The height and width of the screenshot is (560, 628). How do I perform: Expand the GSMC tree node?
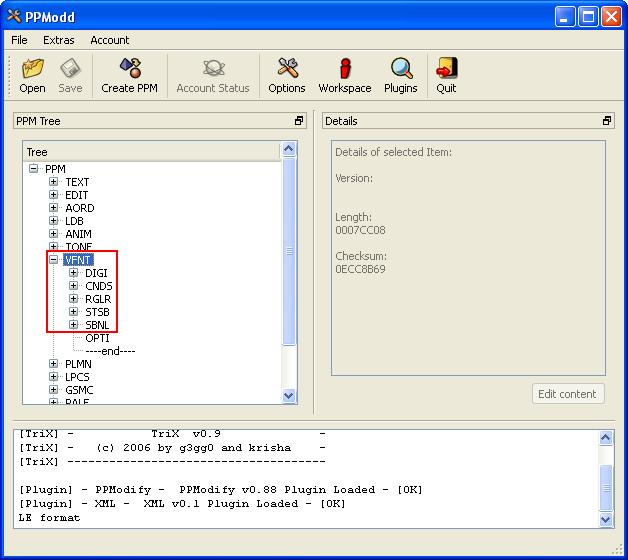pyautogui.click(x=53, y=390)
